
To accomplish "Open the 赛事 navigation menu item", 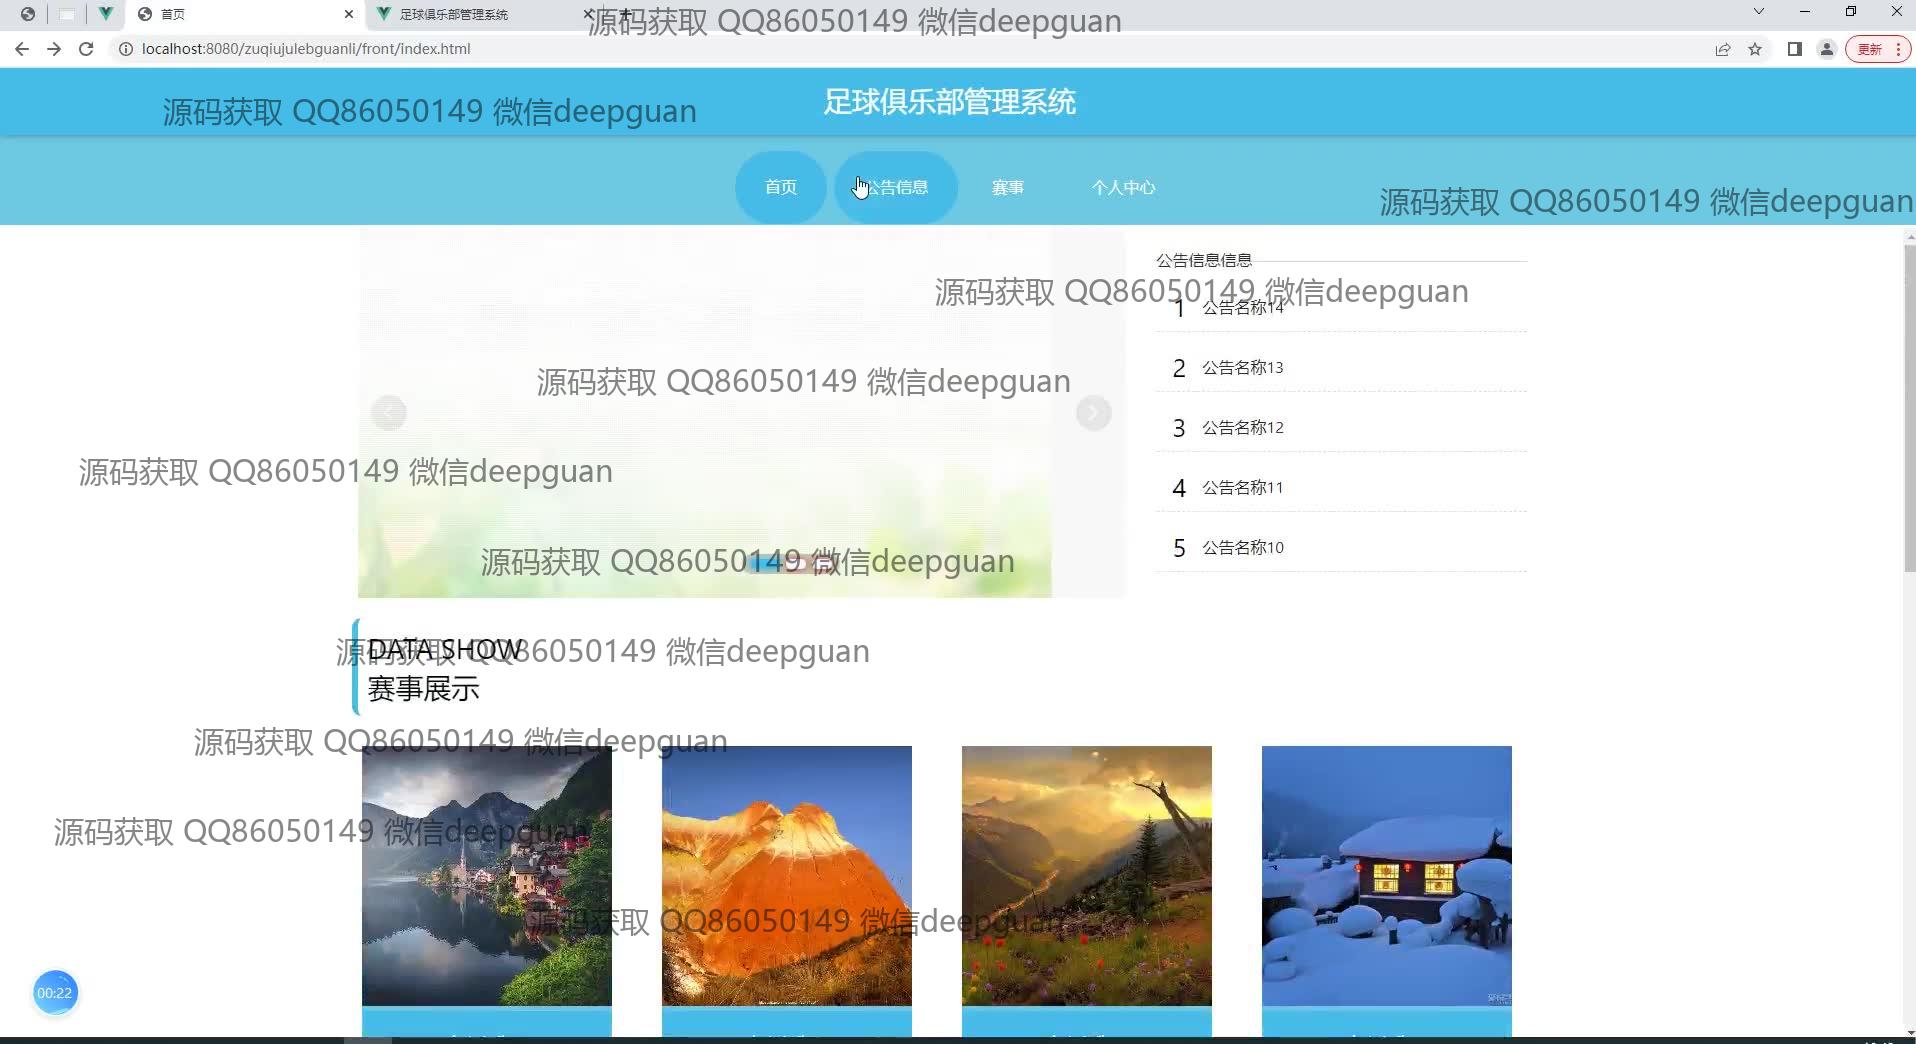I will coord(1008,187).
